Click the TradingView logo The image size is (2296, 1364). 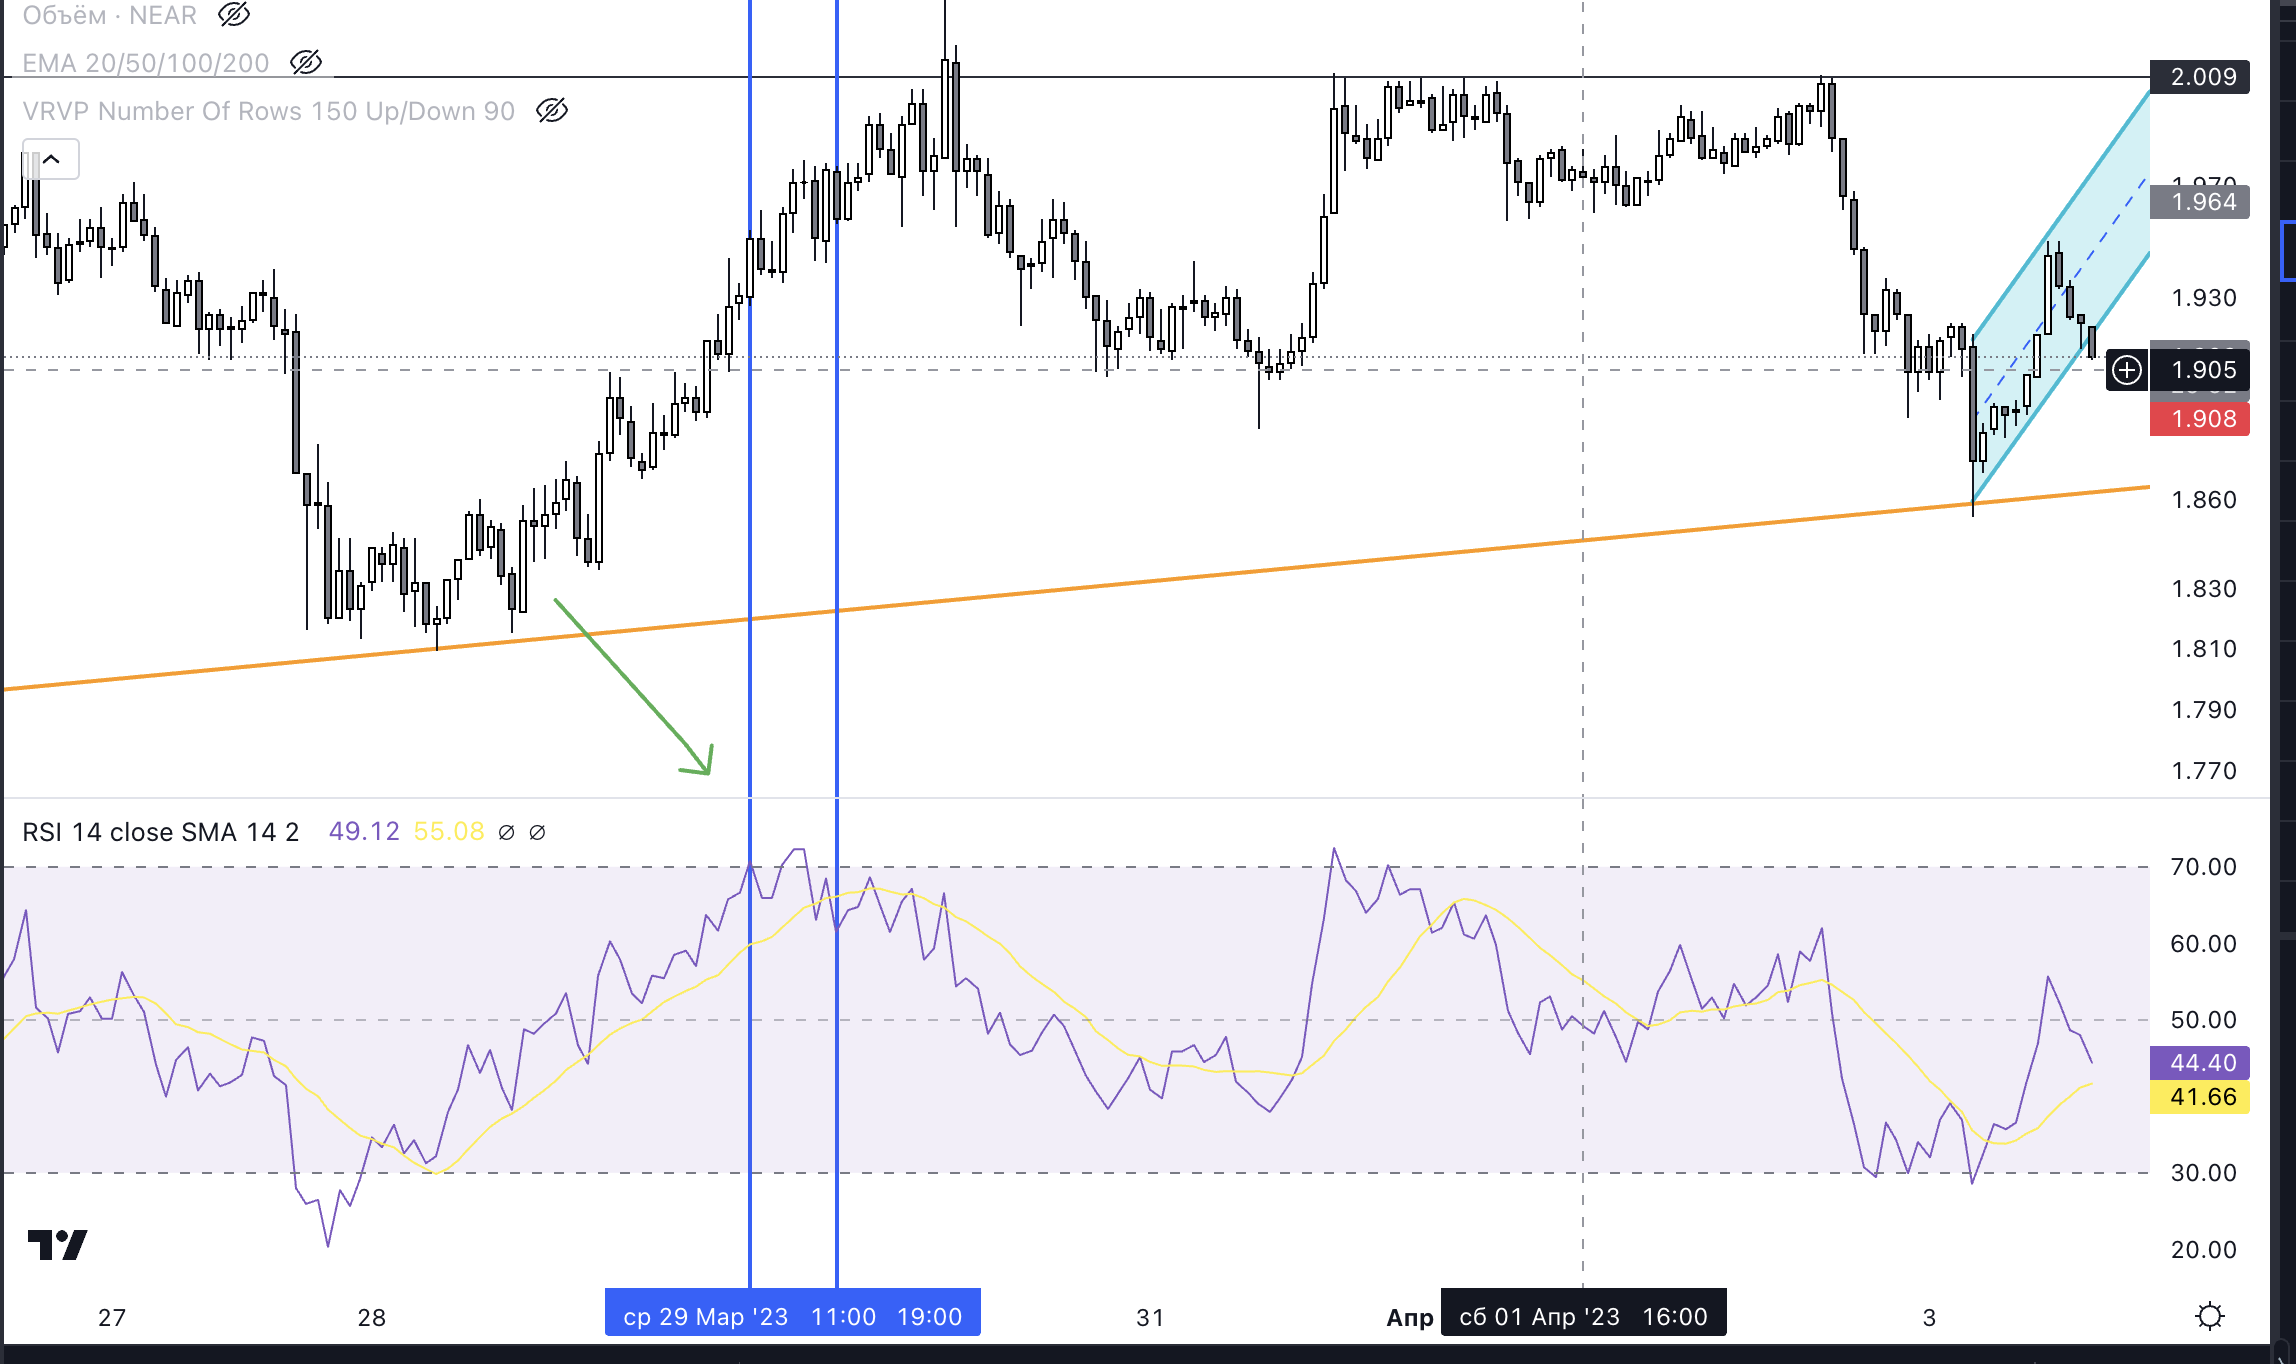[x=57, y=1245]
